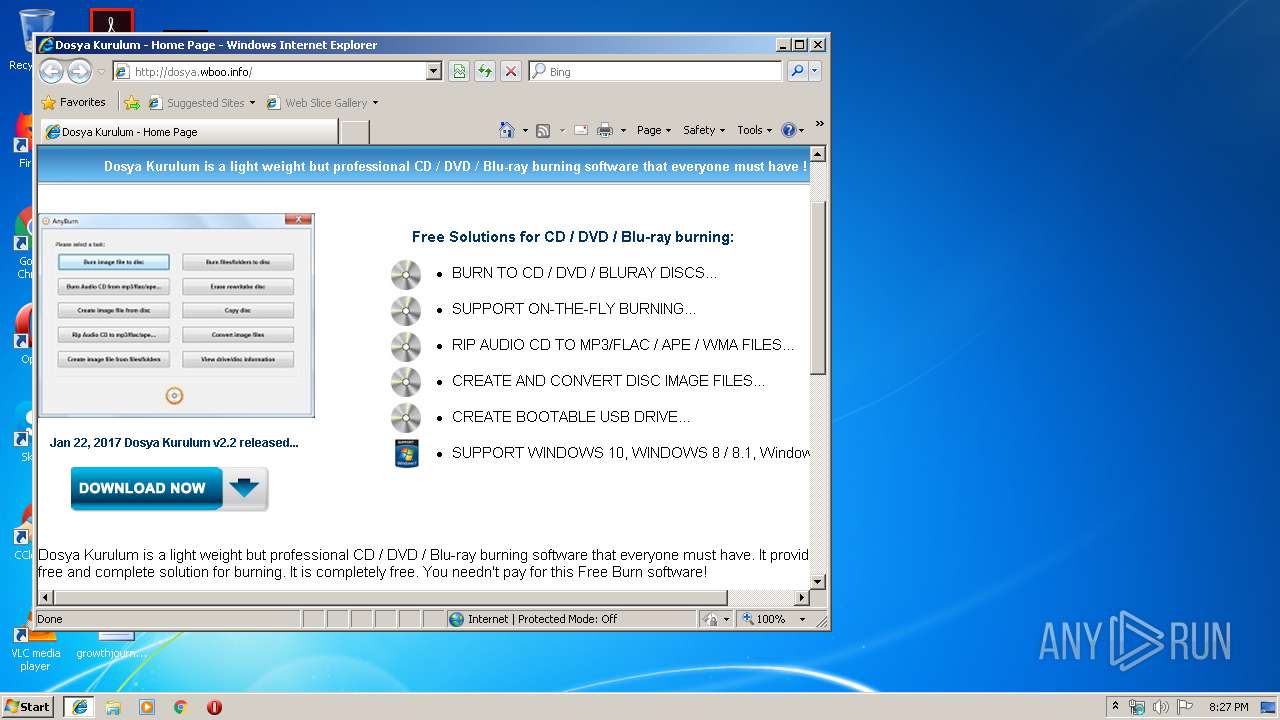Show hidden tray icons arrow
This screenshot has height=720, width=1280.
(x=1115, y=706)
